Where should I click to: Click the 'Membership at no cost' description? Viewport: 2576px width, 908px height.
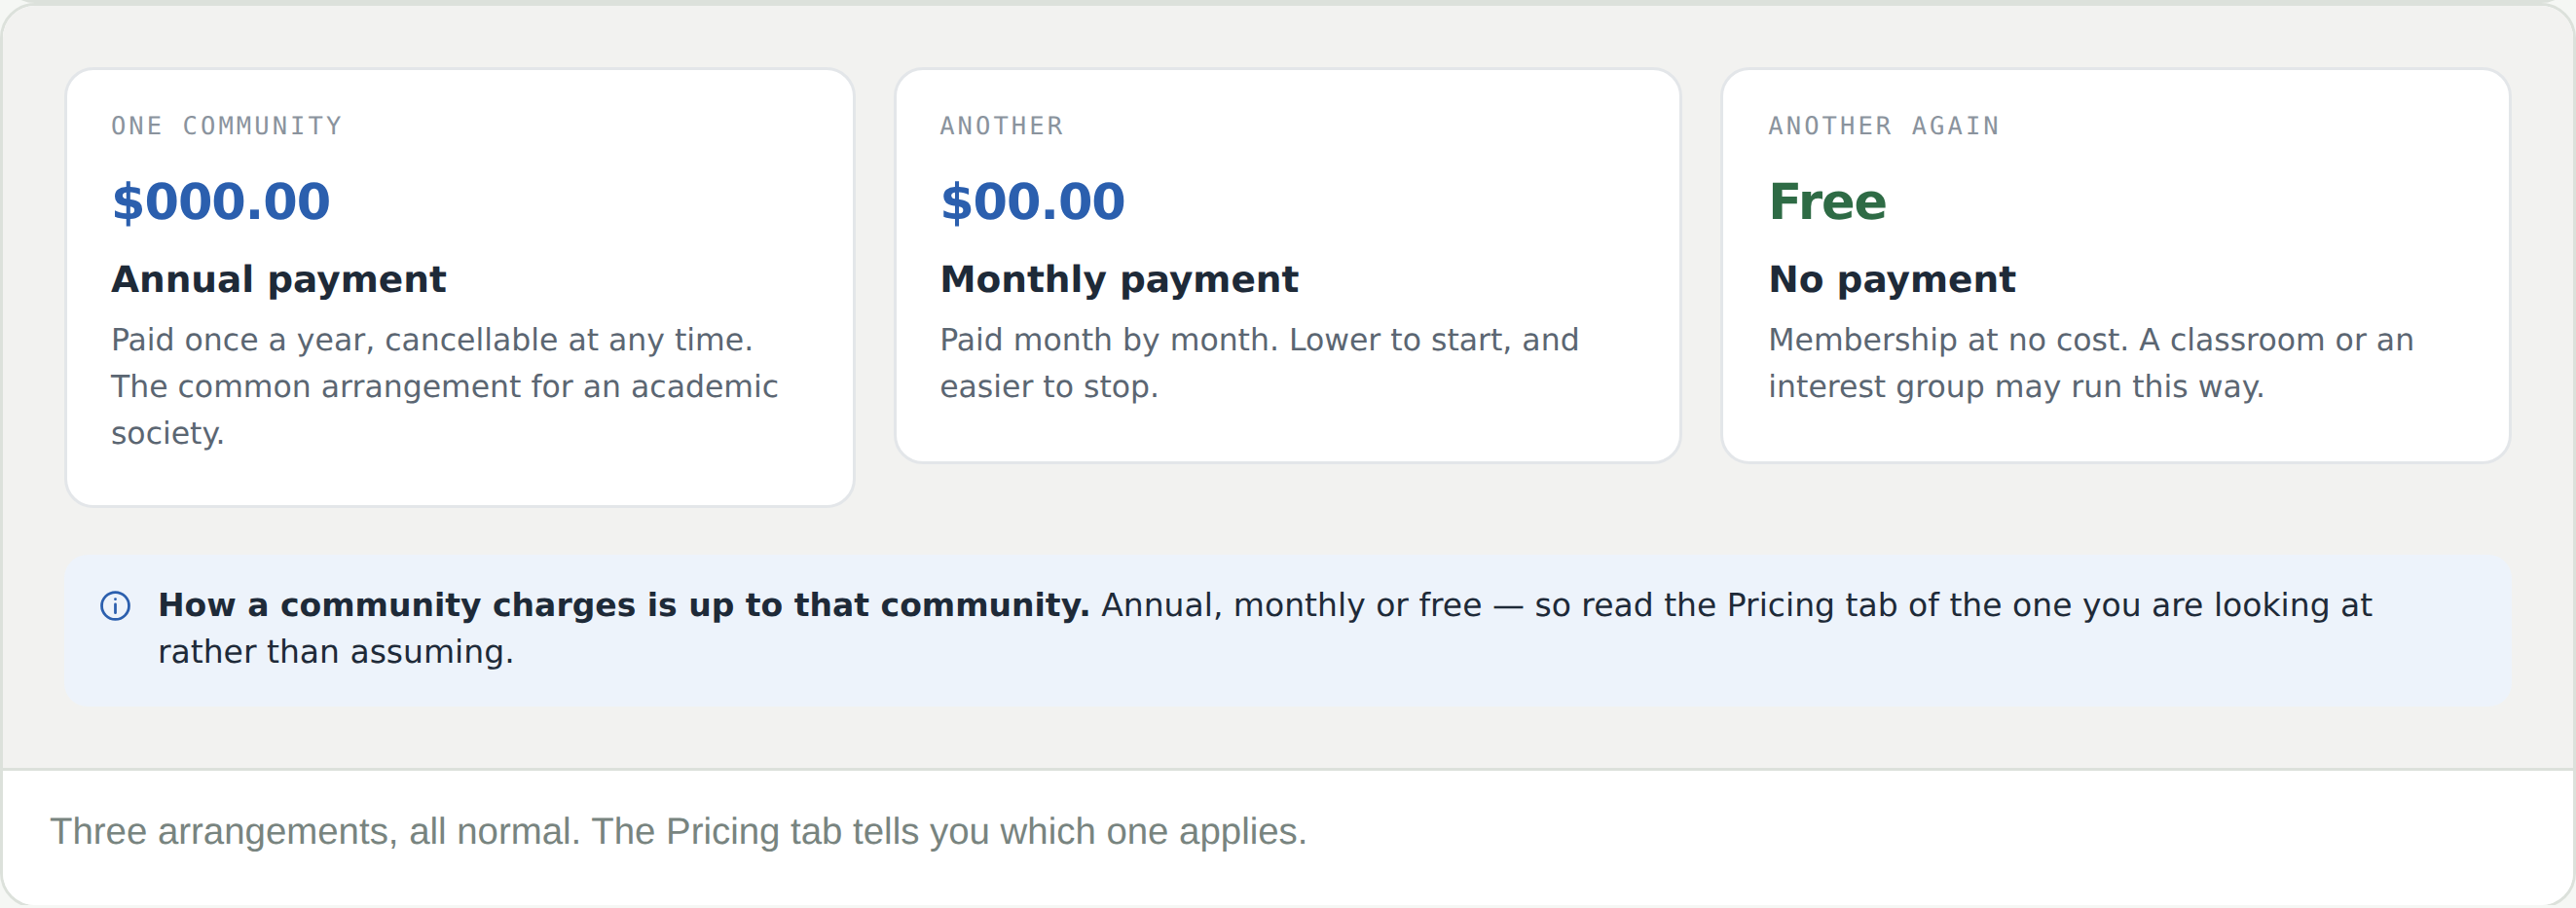coord(2090,363)
